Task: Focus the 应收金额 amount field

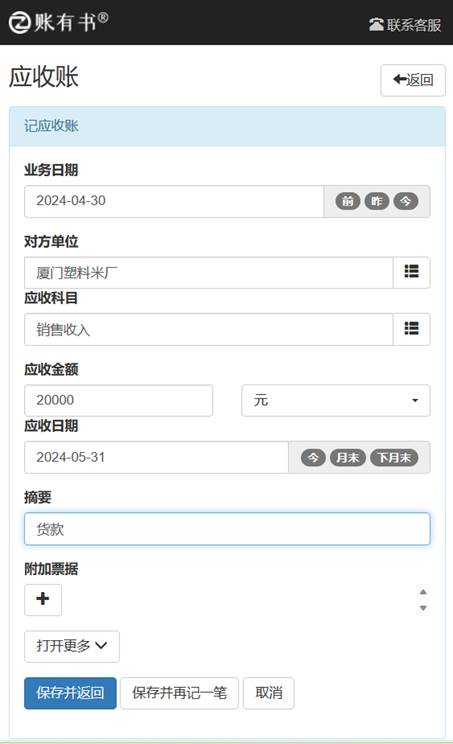Action: [119, 400]
